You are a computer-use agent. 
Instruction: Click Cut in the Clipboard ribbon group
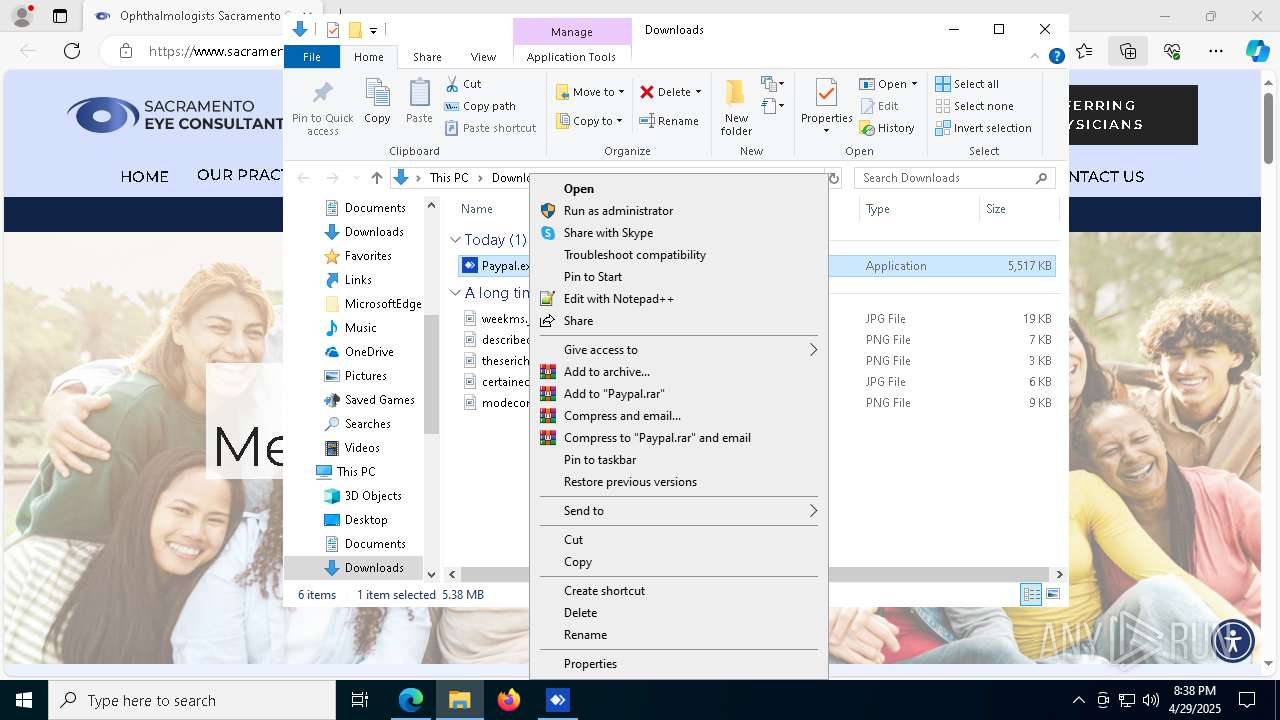[x=464, y=84]
